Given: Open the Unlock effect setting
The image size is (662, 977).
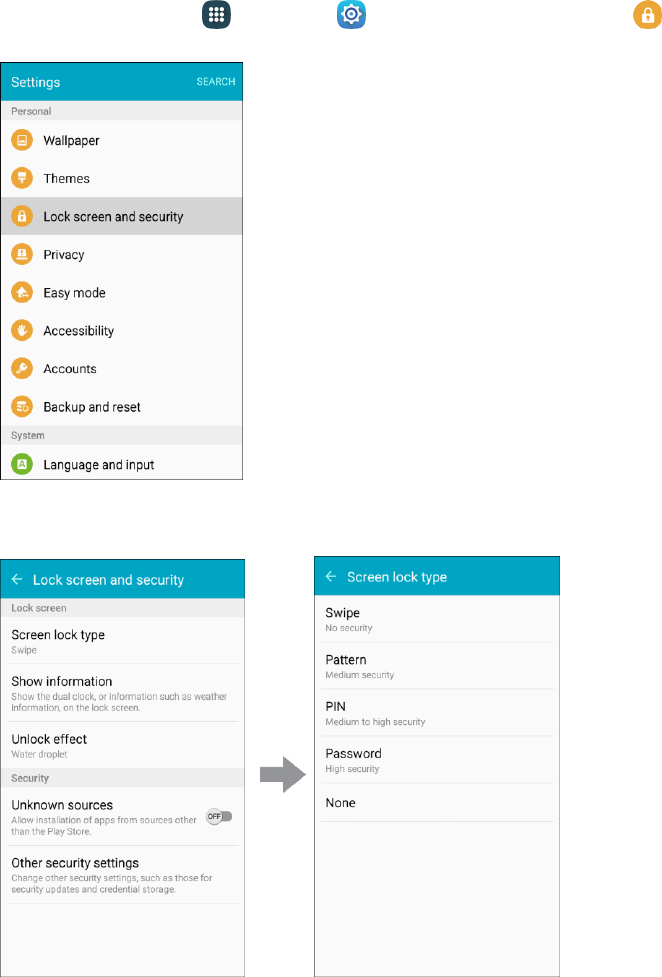Looking at the screenshot, I should point(123,745).
